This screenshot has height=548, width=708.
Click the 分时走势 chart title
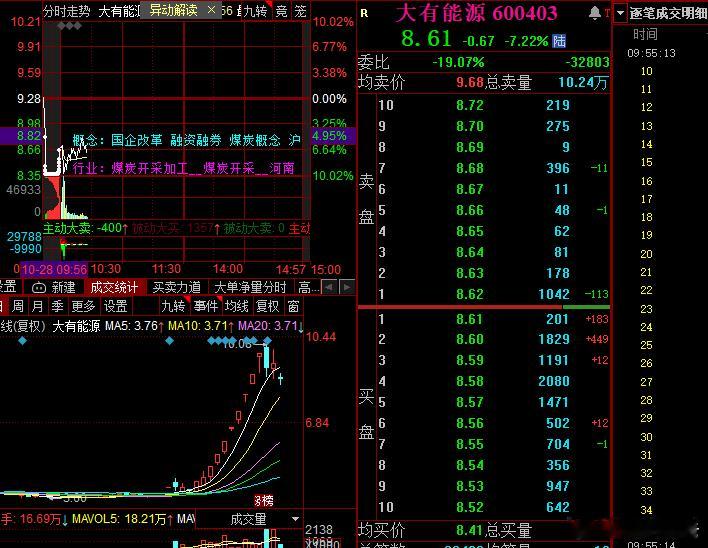pos(67,11)
